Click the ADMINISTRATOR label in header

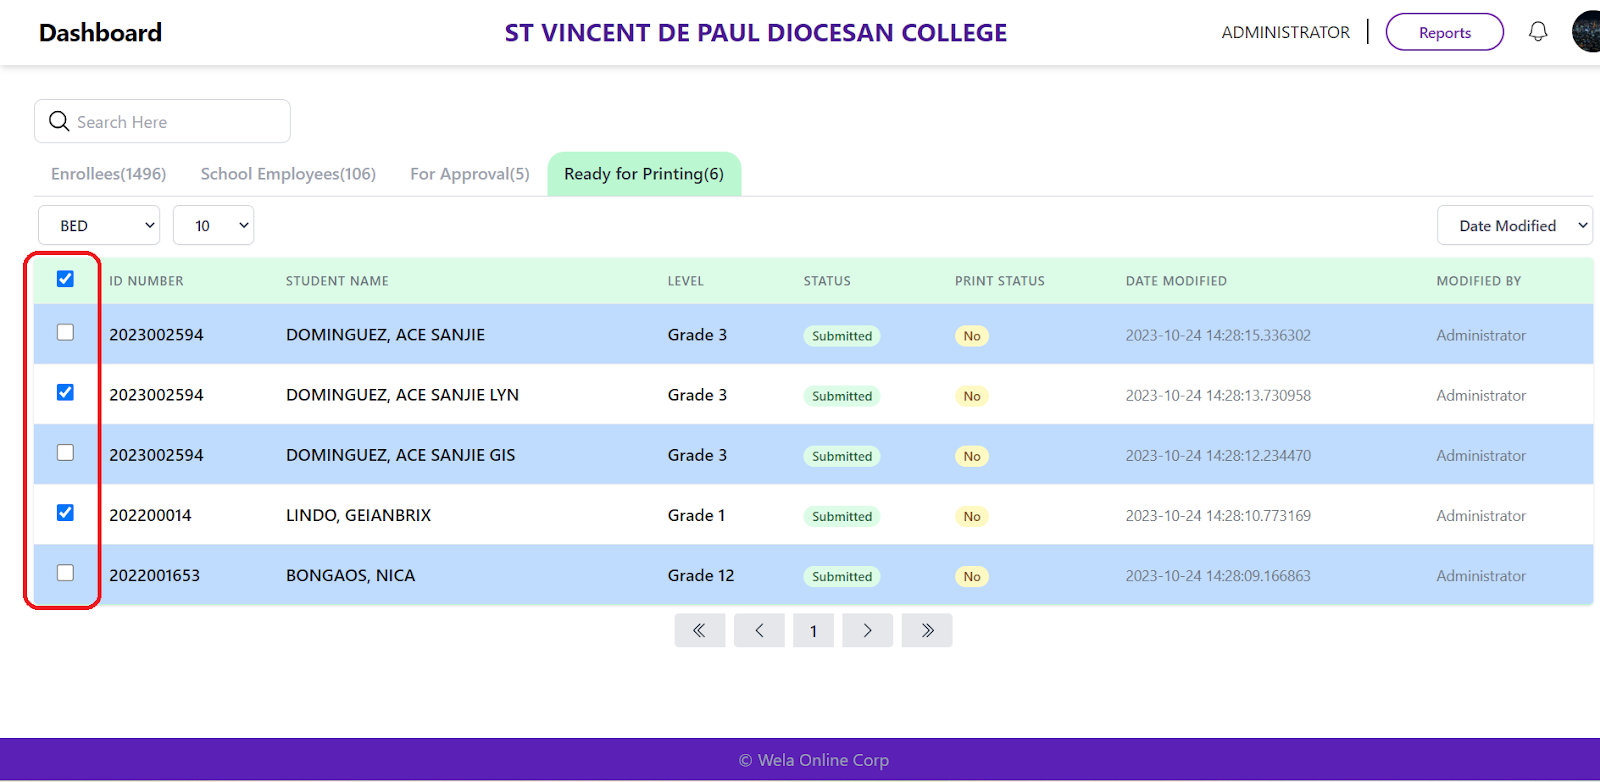coord(1285,32)
